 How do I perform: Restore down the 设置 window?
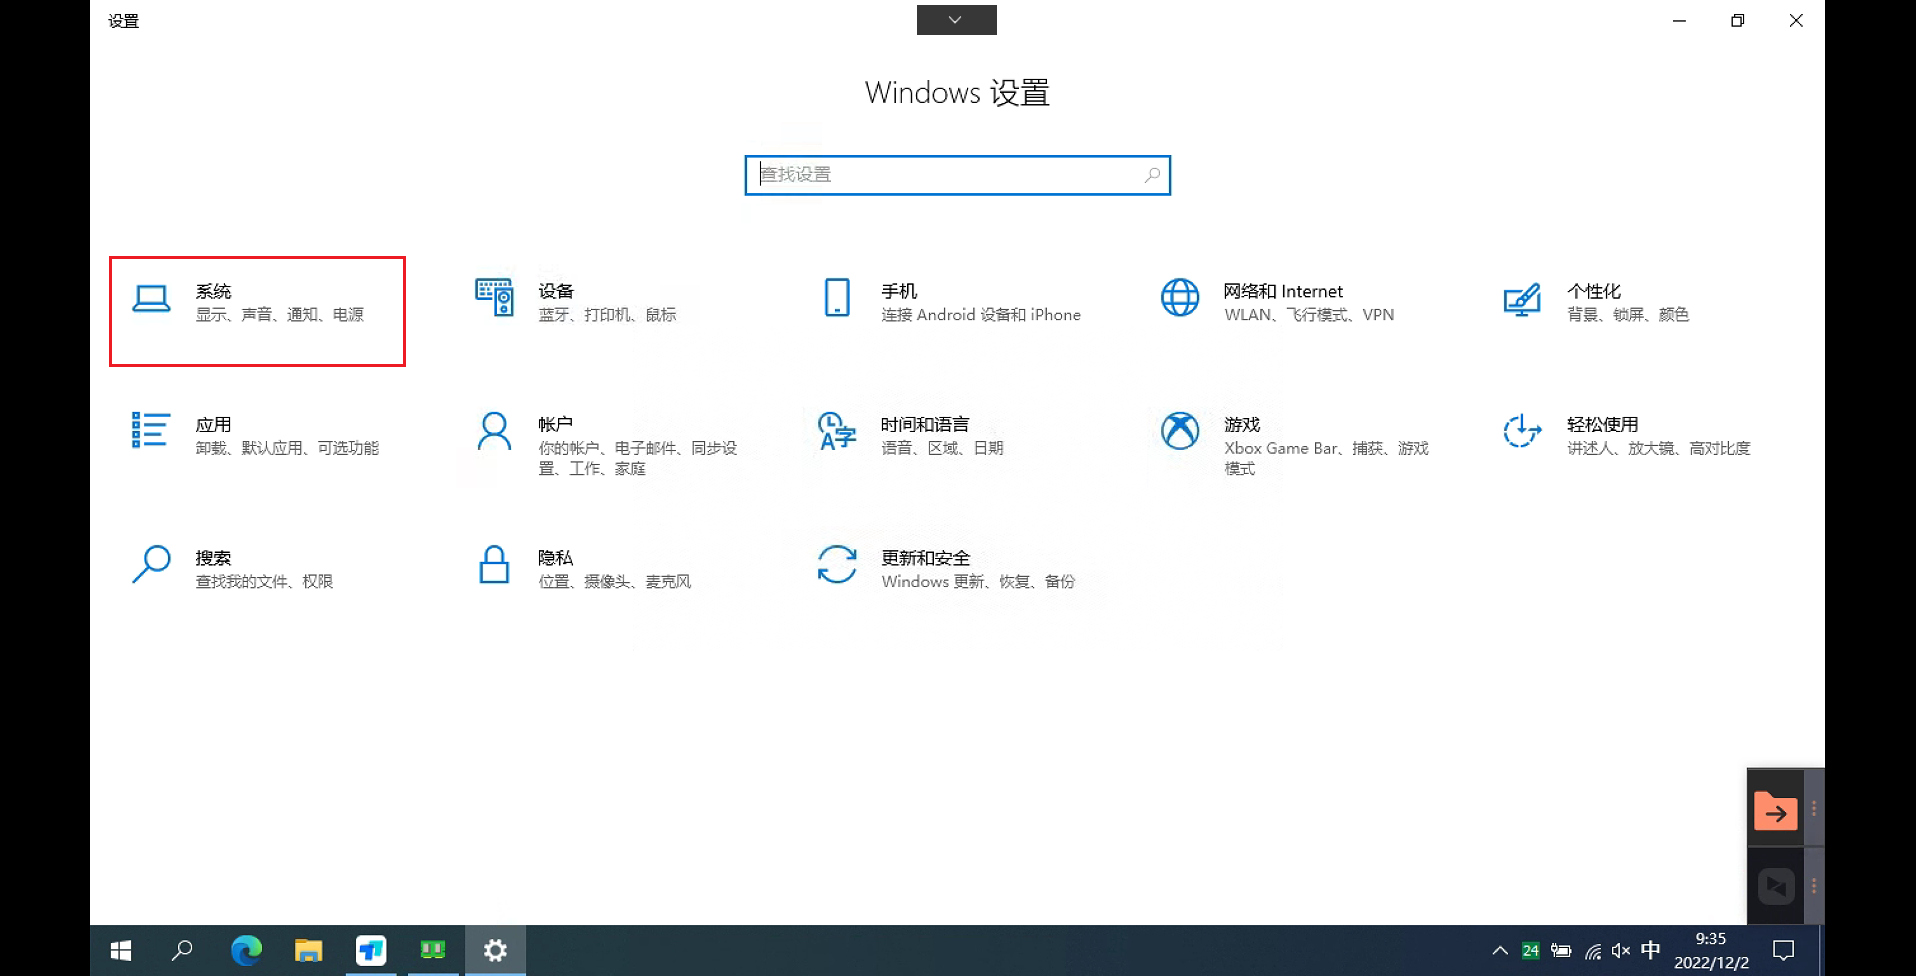point(1738,21)
